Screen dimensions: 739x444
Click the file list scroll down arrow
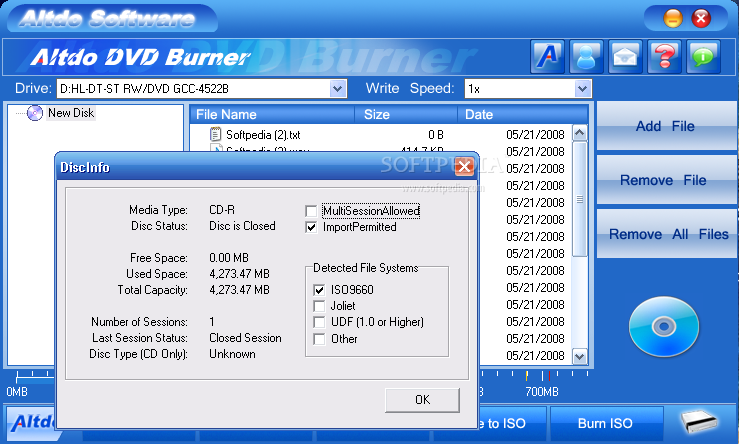[x=580, y=357]
